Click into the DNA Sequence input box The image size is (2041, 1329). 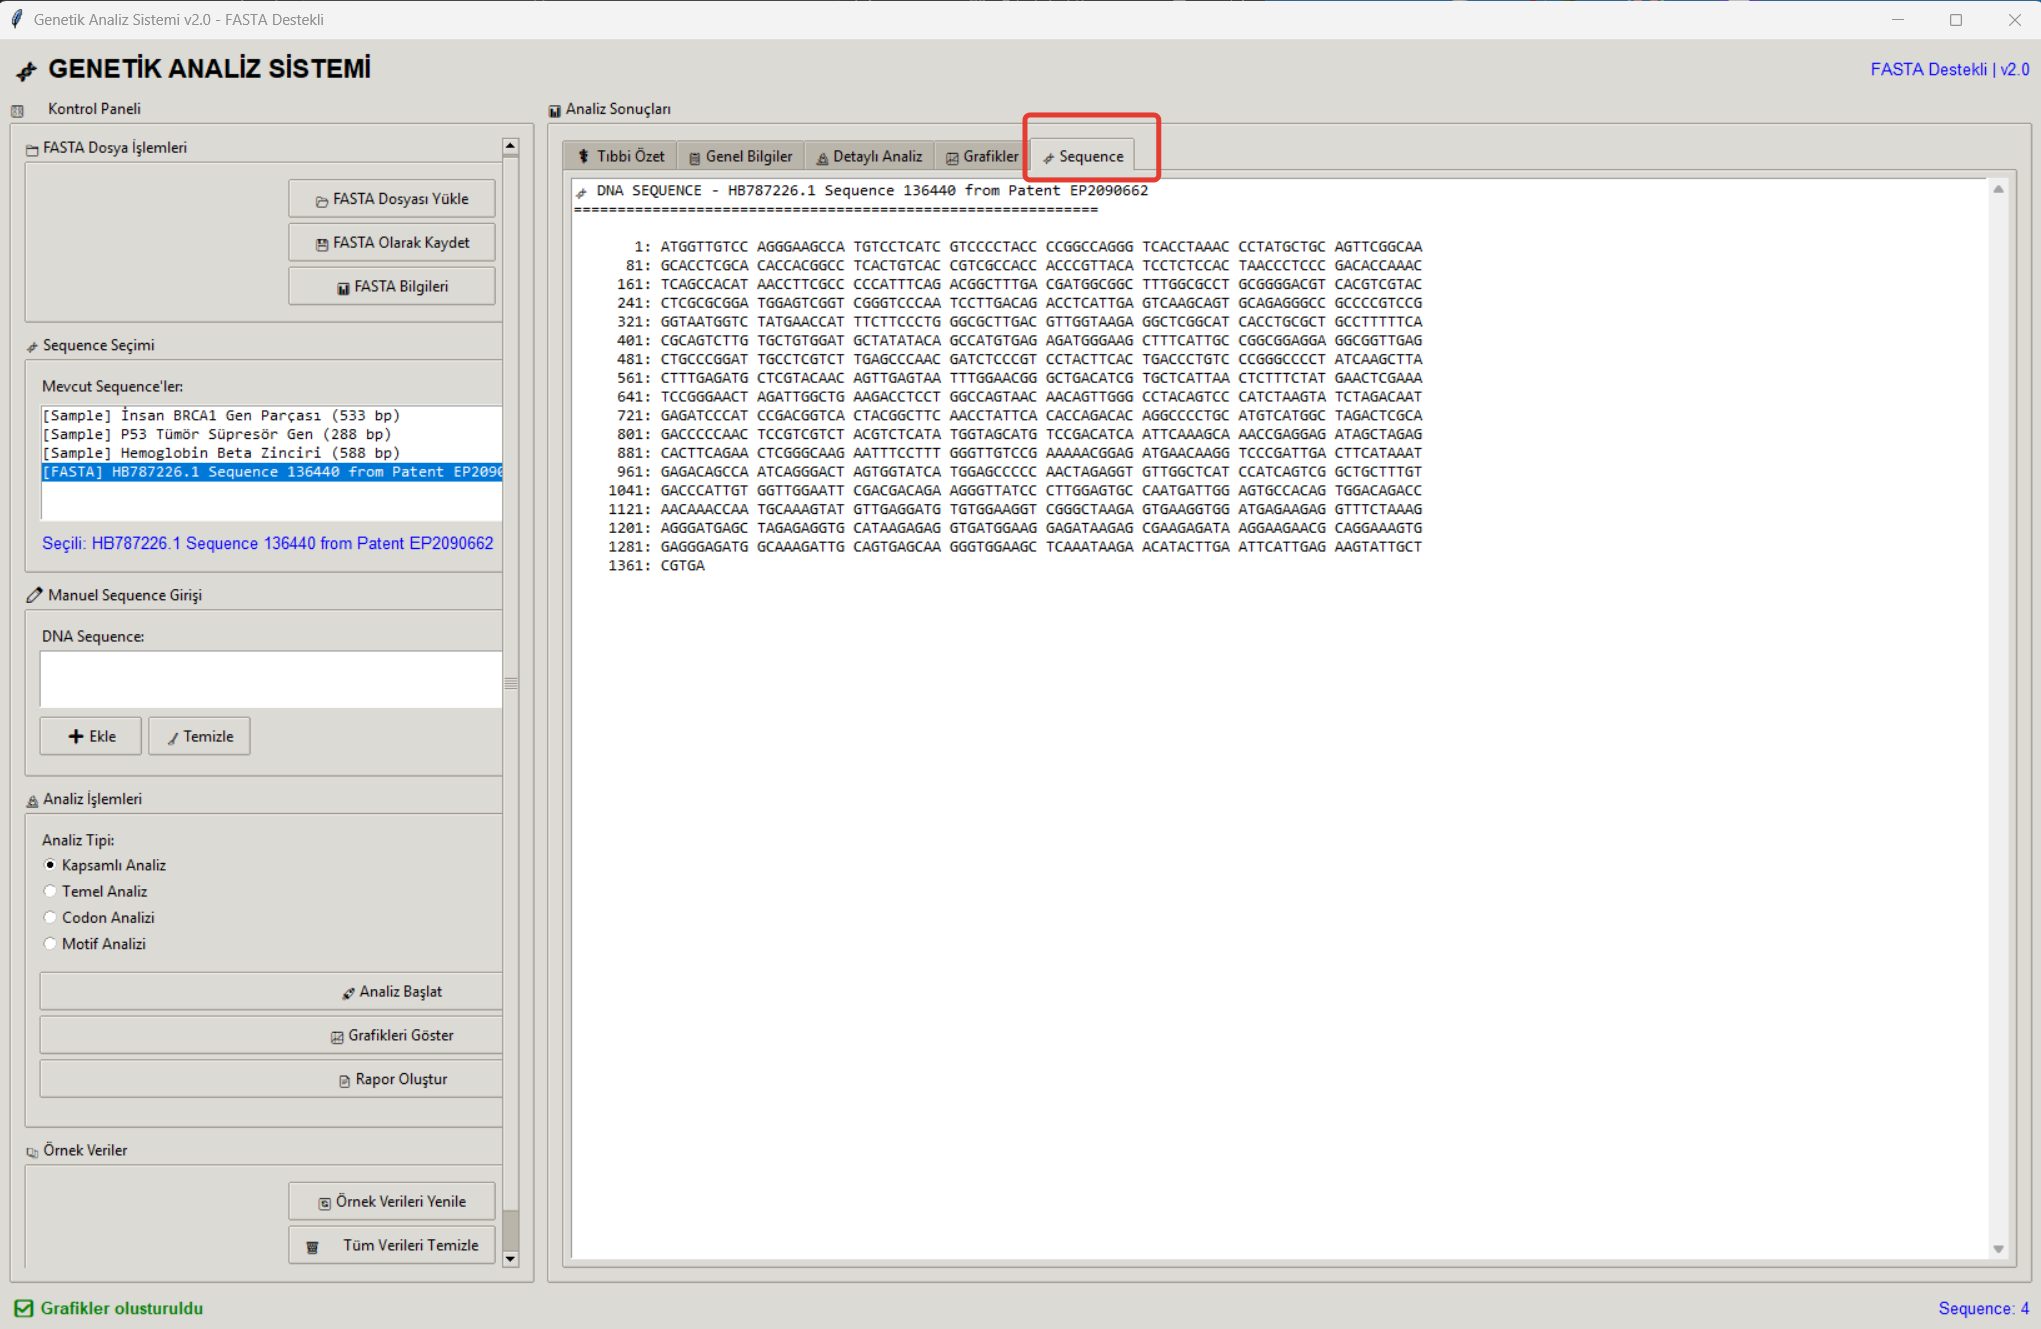(270, 680)
